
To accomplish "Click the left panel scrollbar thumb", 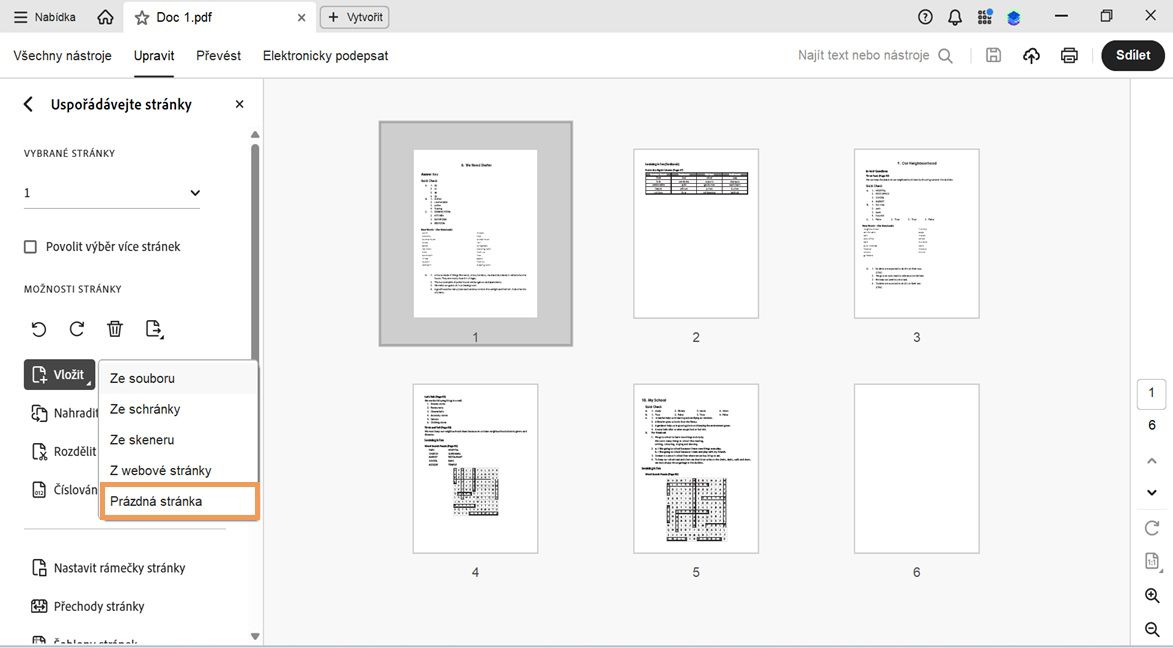I will click(255, 252).
